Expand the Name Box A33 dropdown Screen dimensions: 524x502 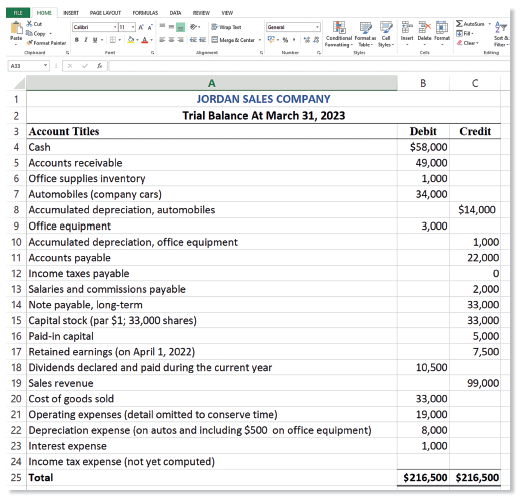[45, 66]
